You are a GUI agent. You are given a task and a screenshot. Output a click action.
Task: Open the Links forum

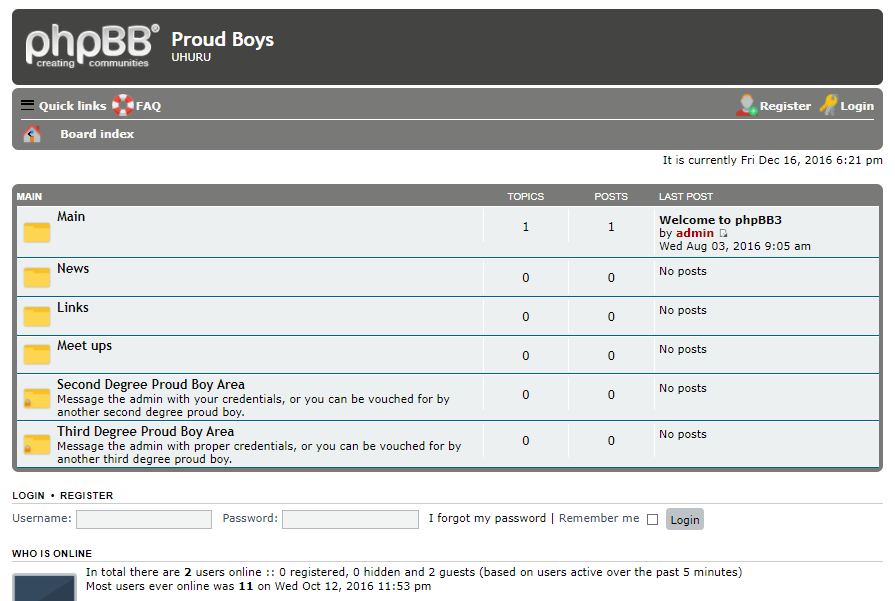click(72, 307)
